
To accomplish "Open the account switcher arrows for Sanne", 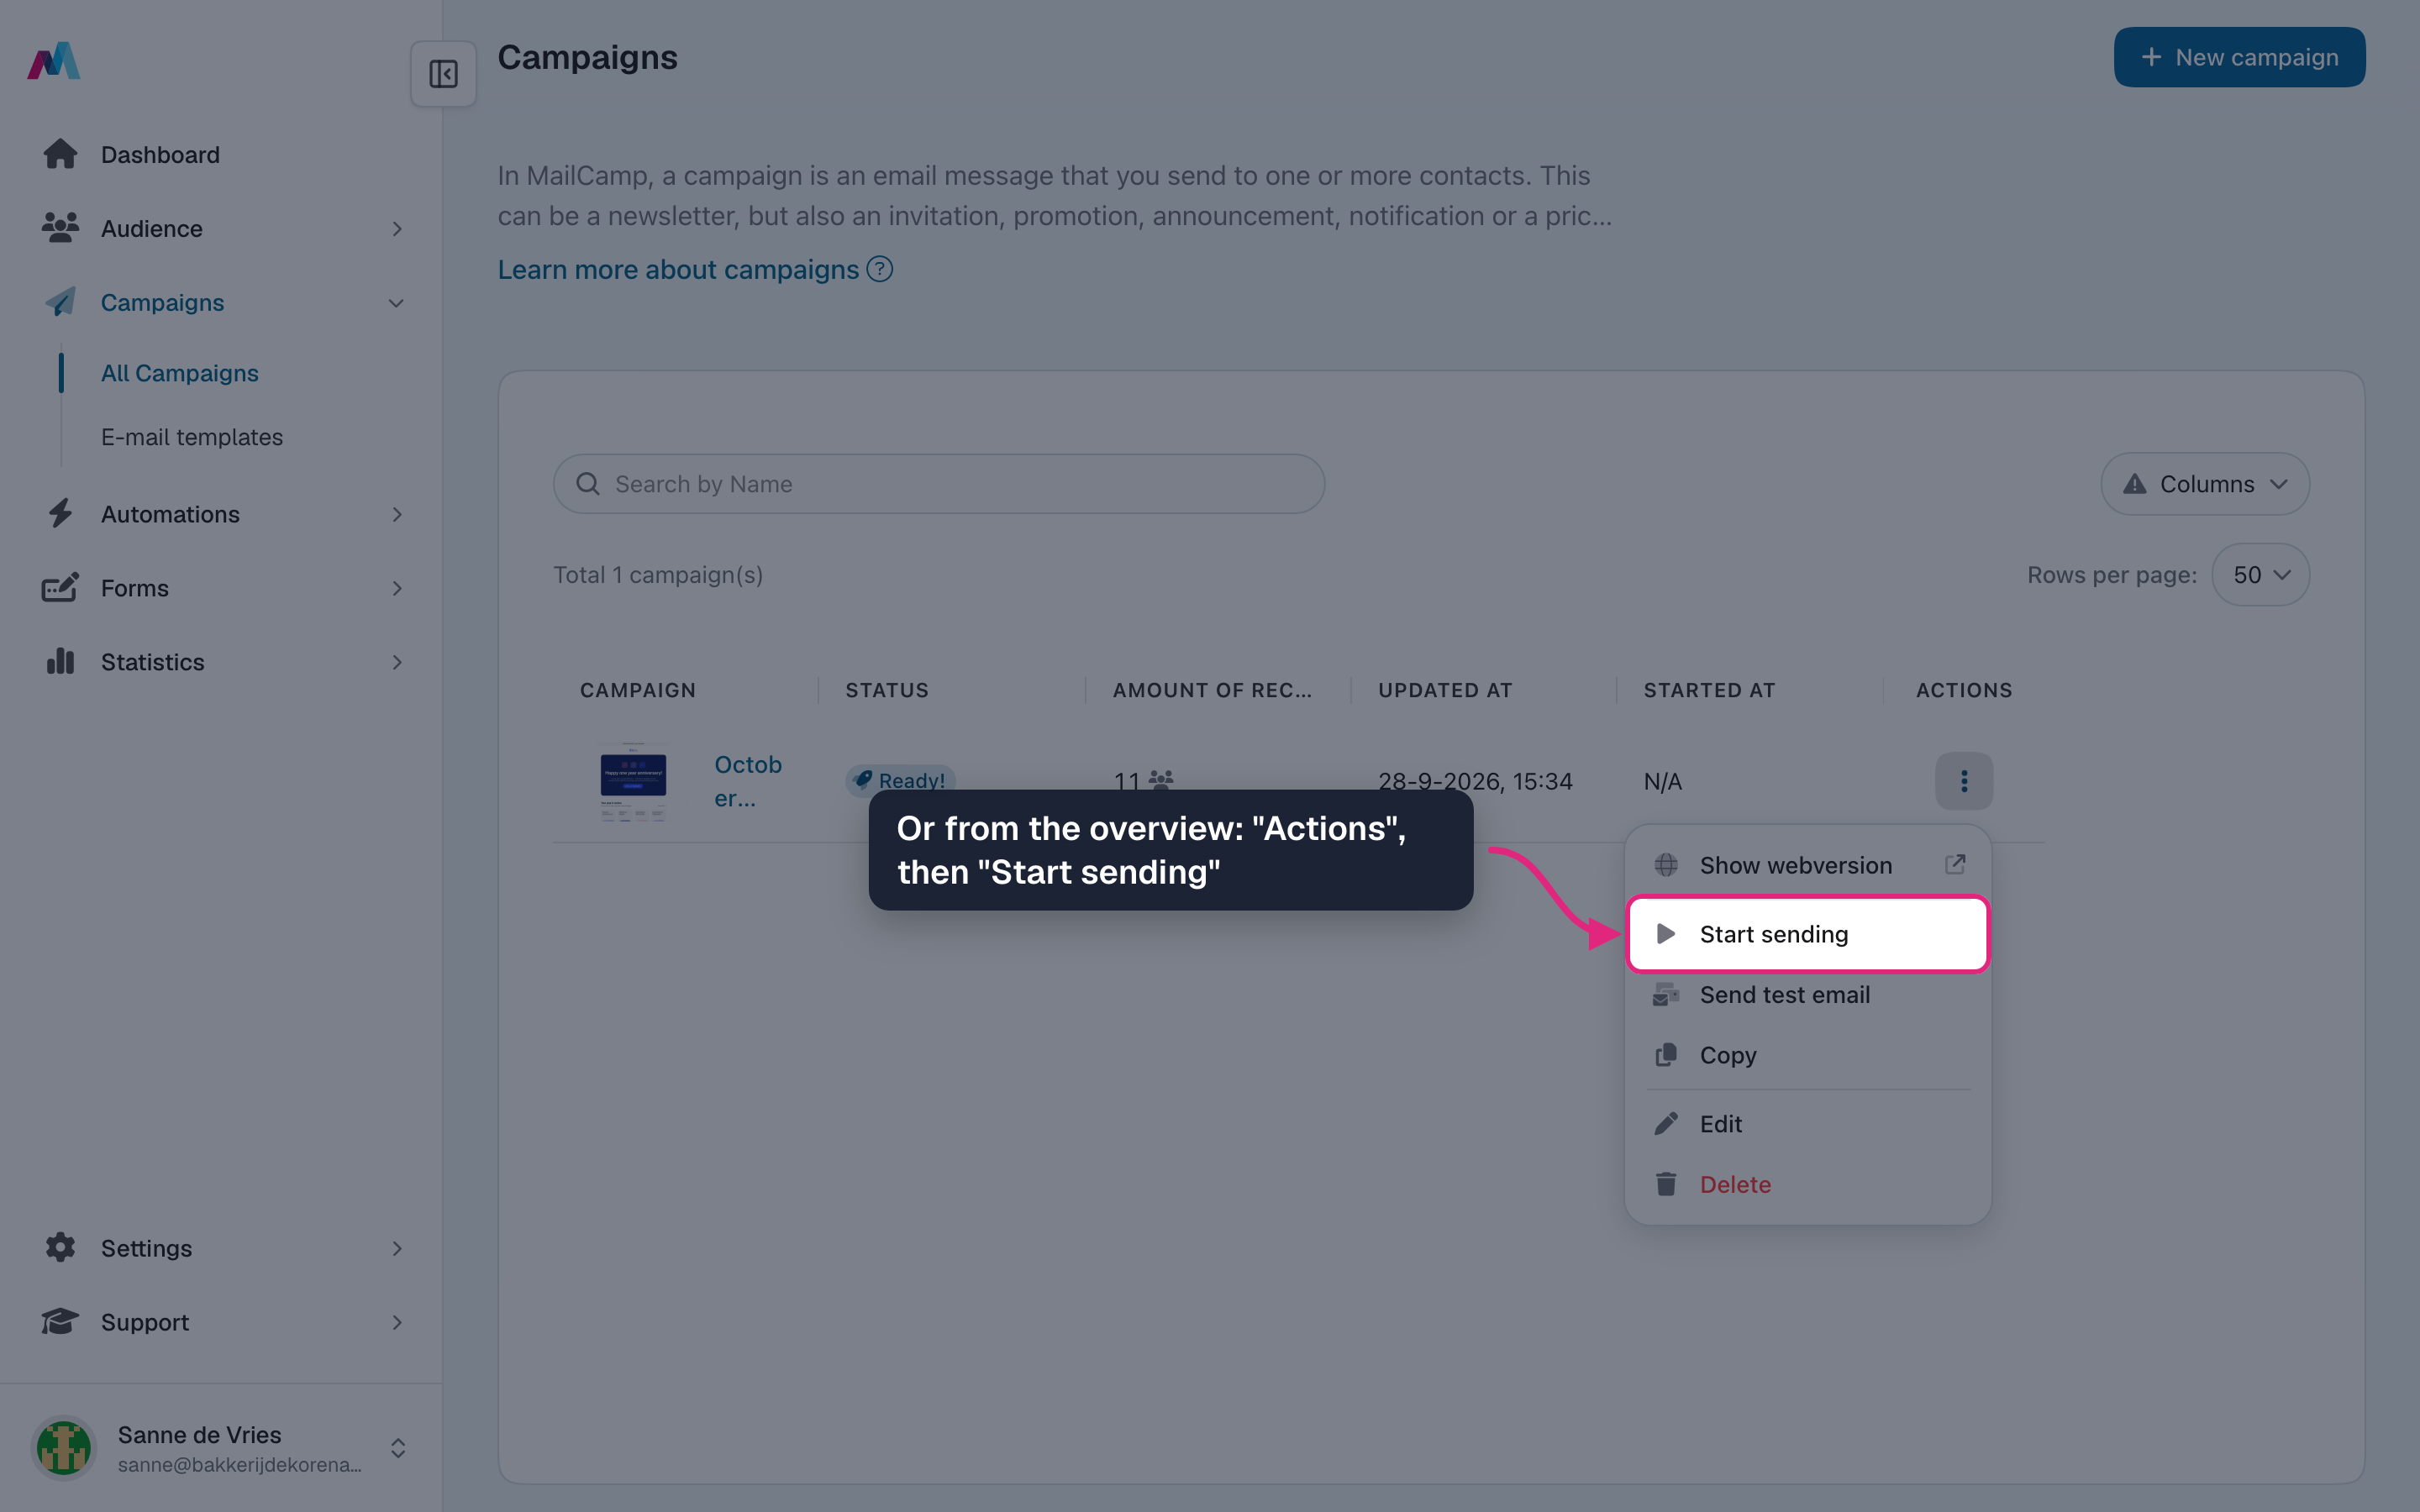I will point(398,1448).
